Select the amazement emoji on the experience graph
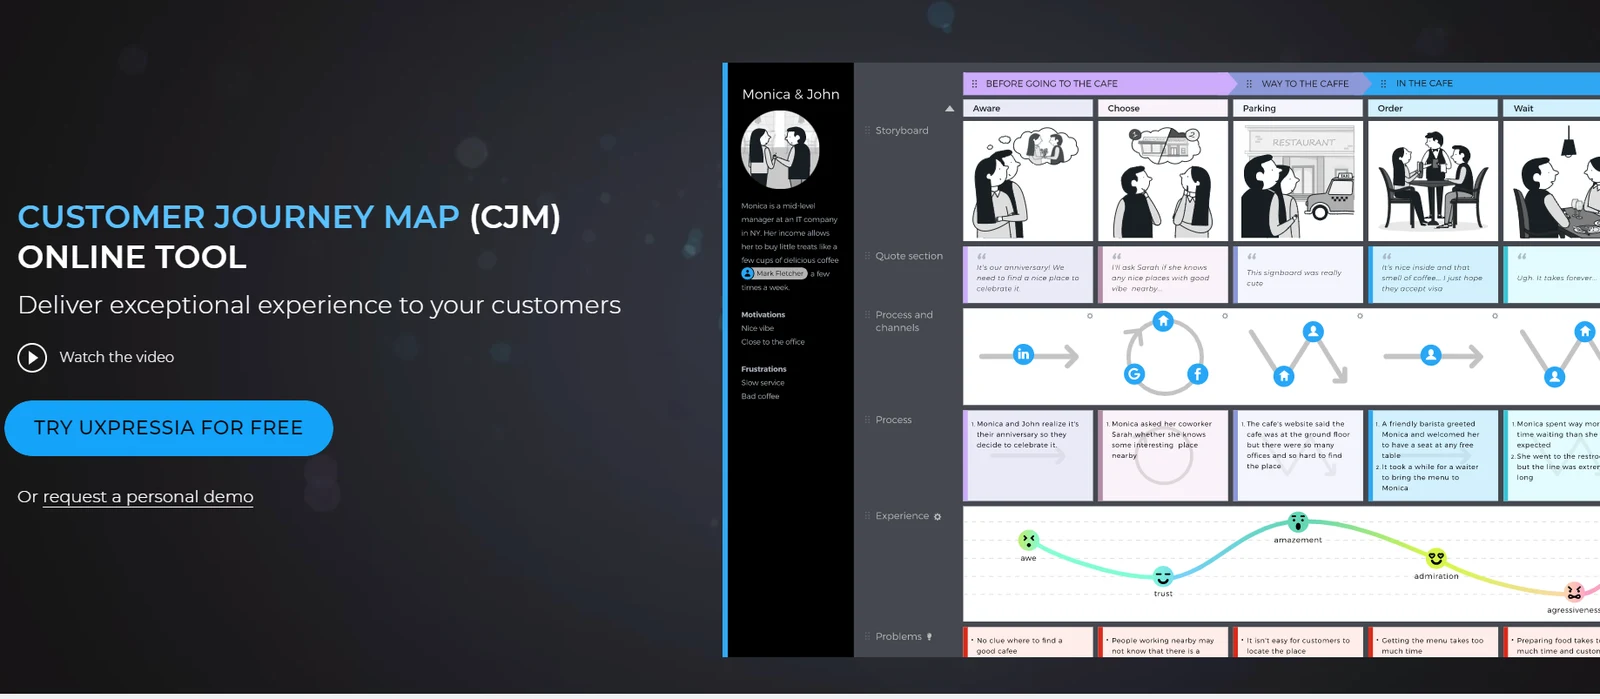This screenshot has width=1600, height=699. click(1298, 522)
